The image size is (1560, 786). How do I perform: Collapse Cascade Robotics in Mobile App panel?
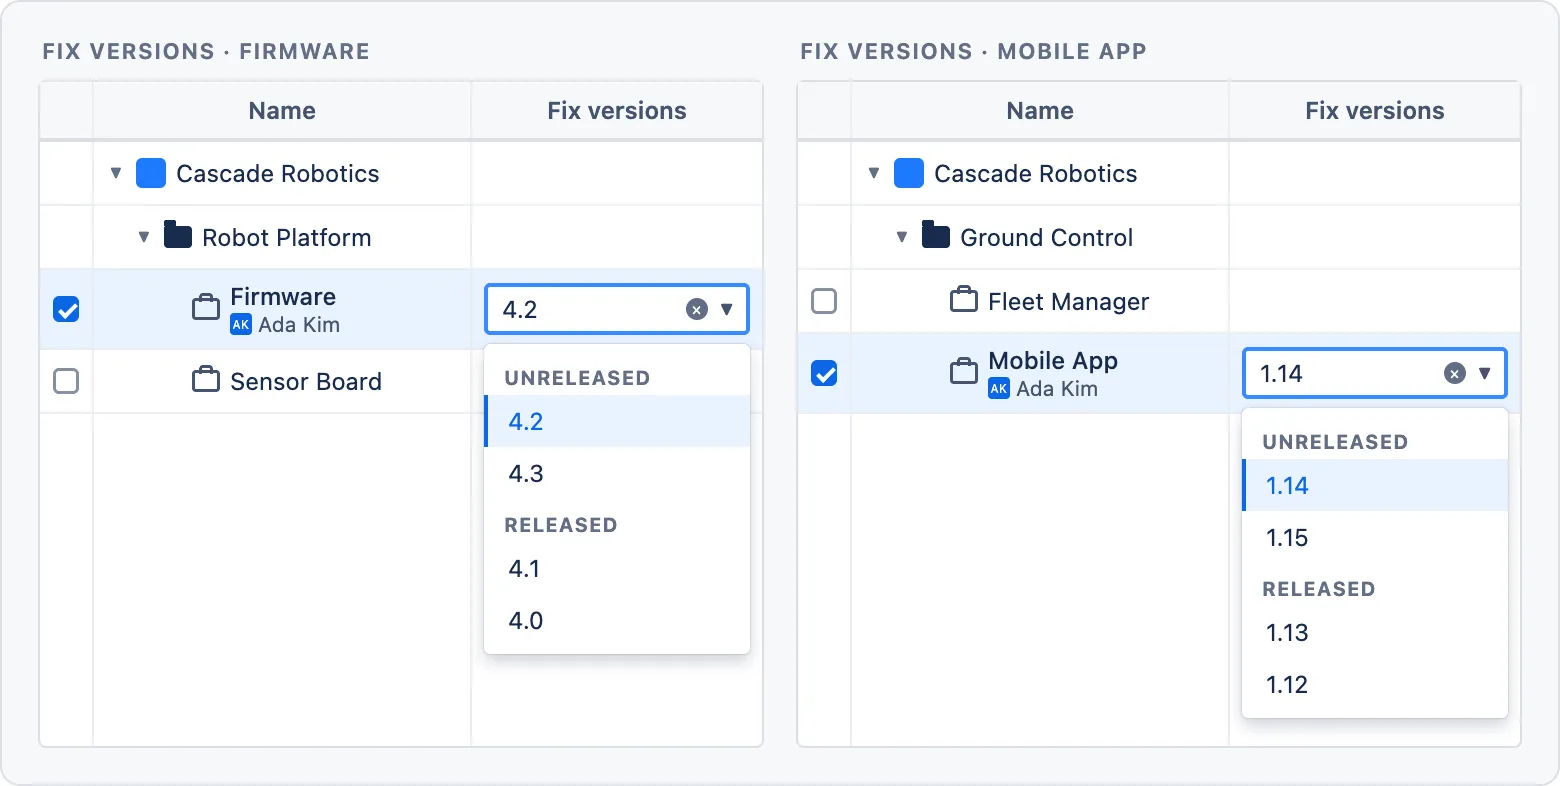pyautogui.click(x=874, y=173)
